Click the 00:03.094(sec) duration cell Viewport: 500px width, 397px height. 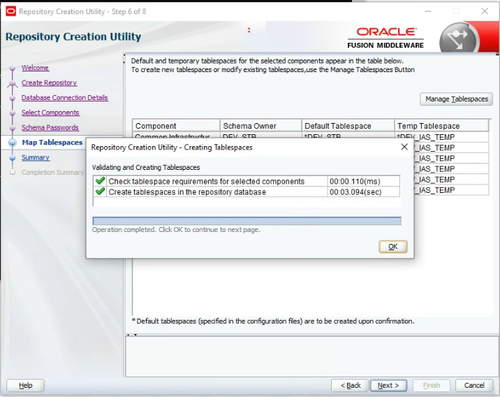363,192
